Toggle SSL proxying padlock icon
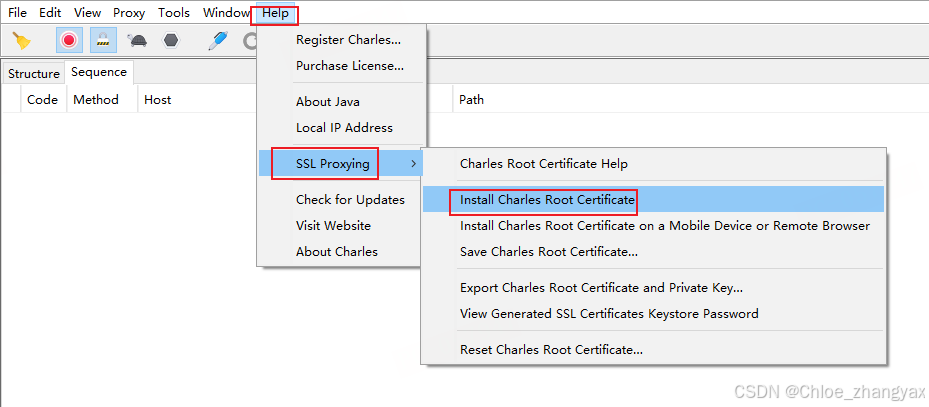 coord(104,40)
